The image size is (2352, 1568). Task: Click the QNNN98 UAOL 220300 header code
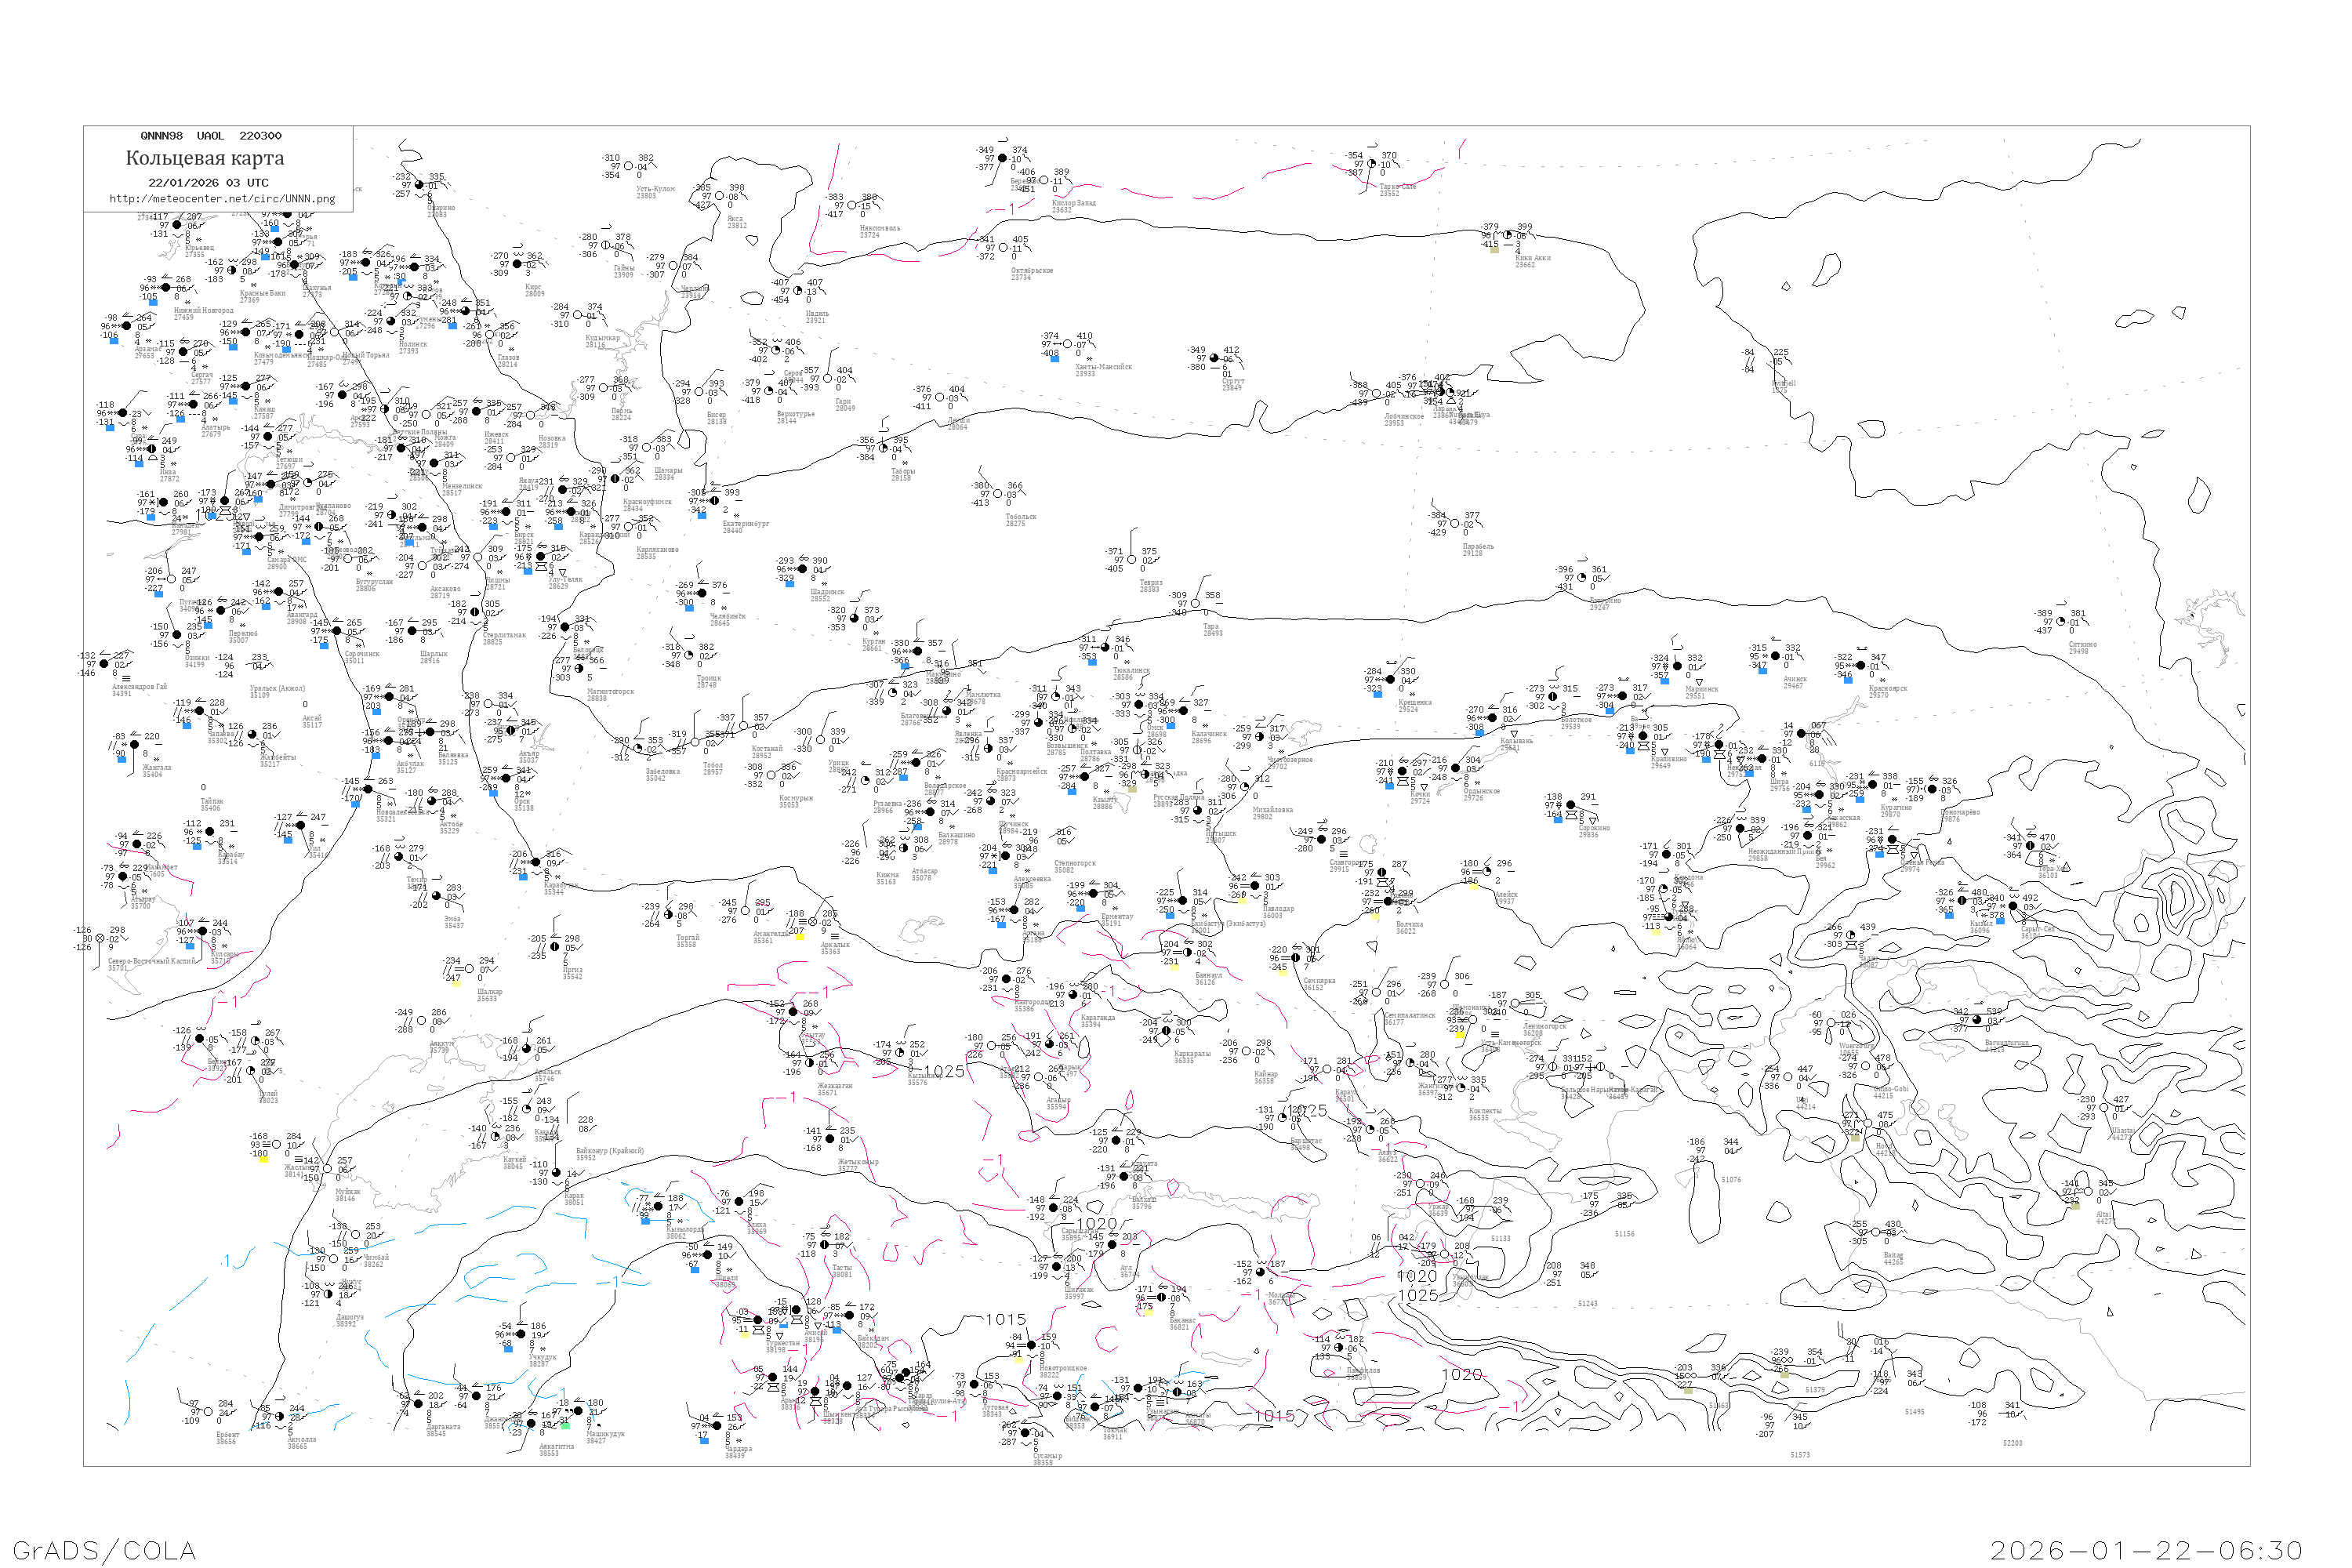point(211,136)
